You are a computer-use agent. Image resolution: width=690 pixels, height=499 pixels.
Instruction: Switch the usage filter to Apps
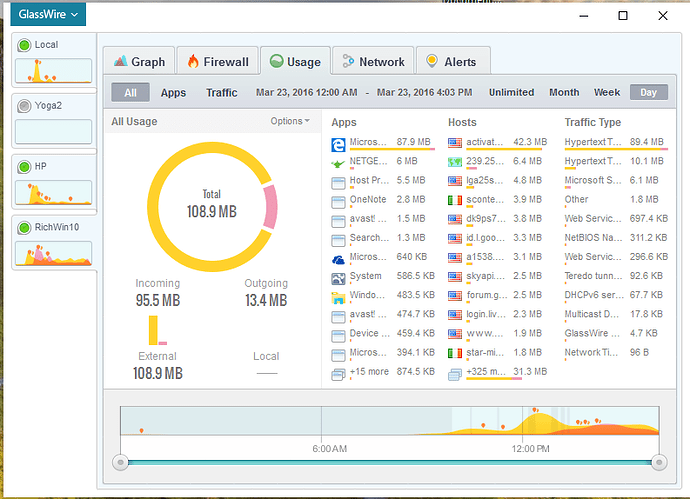click(173, 93)
